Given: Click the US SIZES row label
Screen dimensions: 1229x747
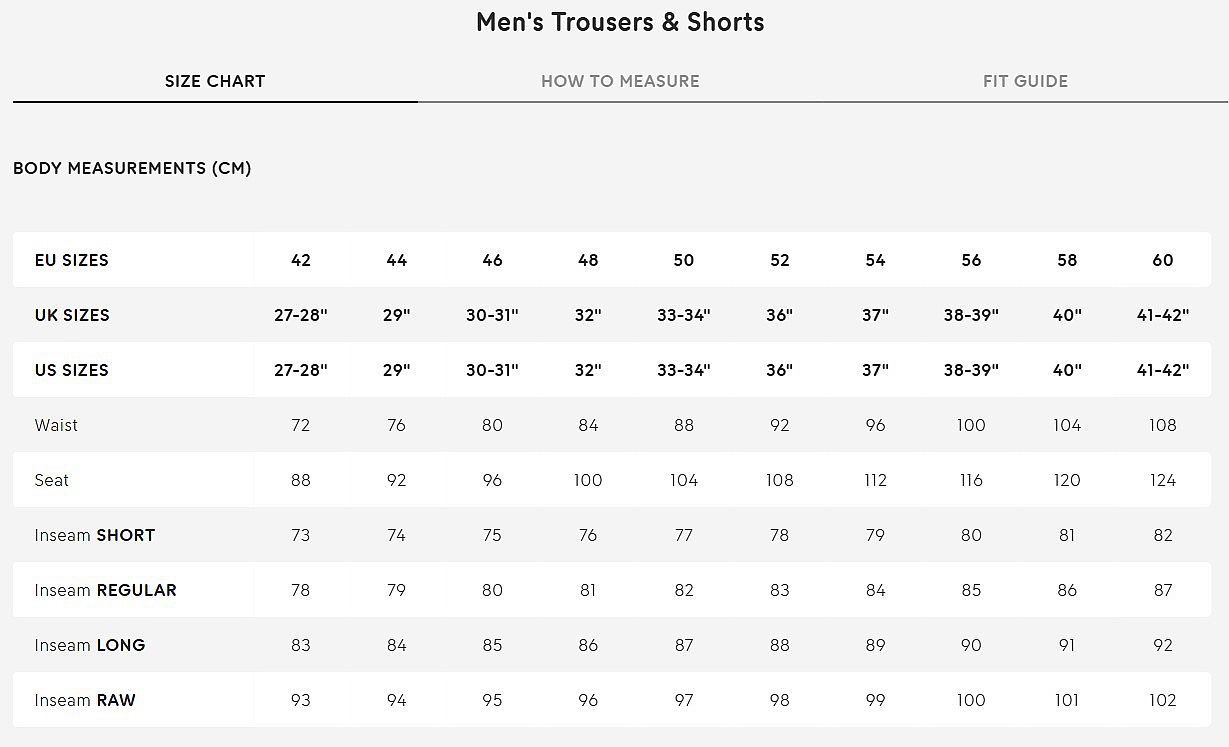Looking at the screenshot, I should (71, 370).
